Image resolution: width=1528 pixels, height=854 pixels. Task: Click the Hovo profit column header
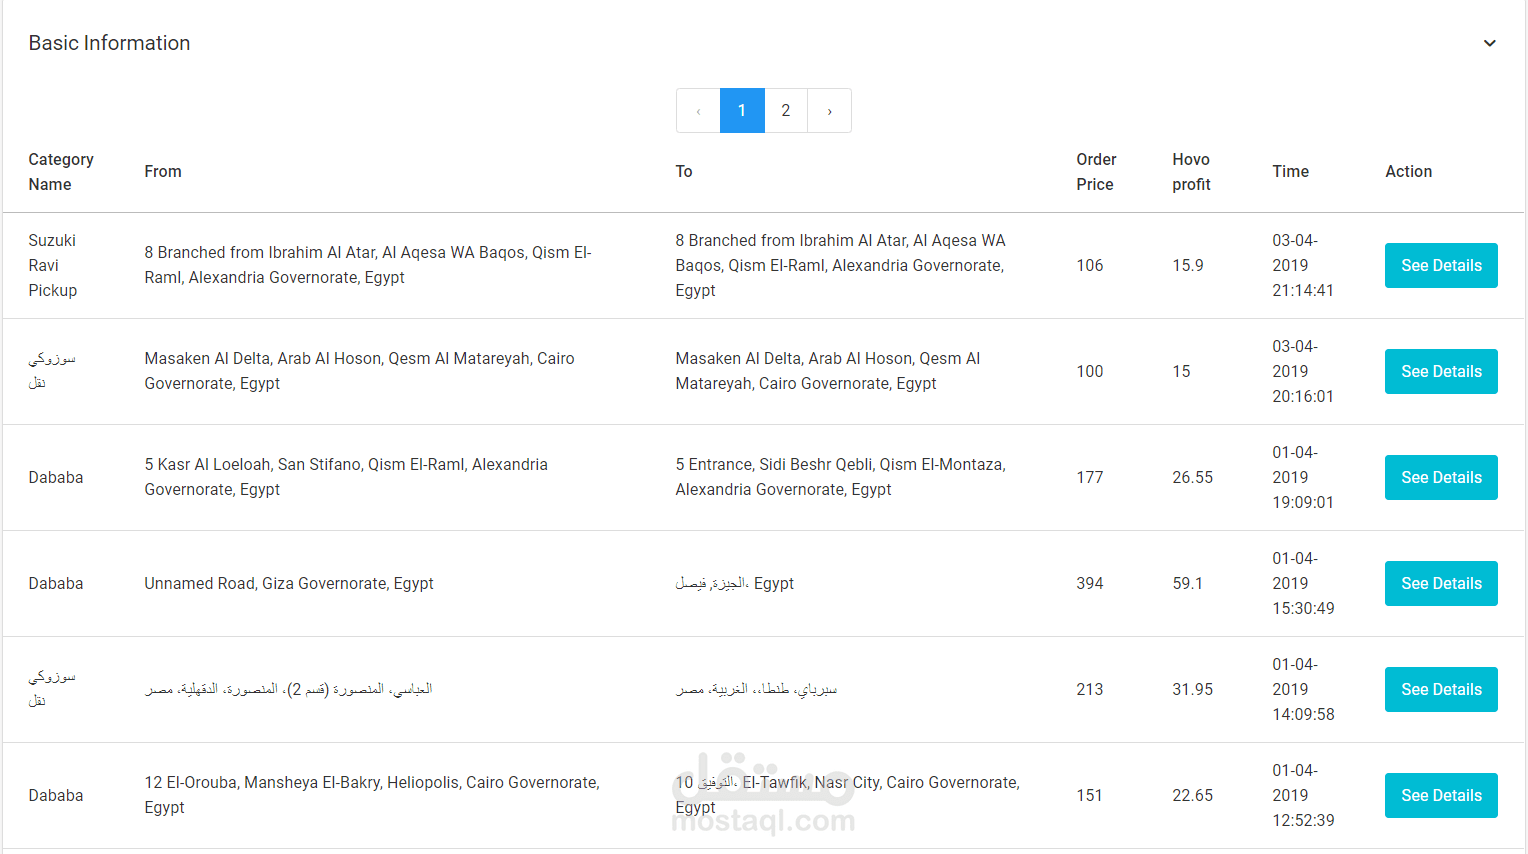coord(1191,172)
